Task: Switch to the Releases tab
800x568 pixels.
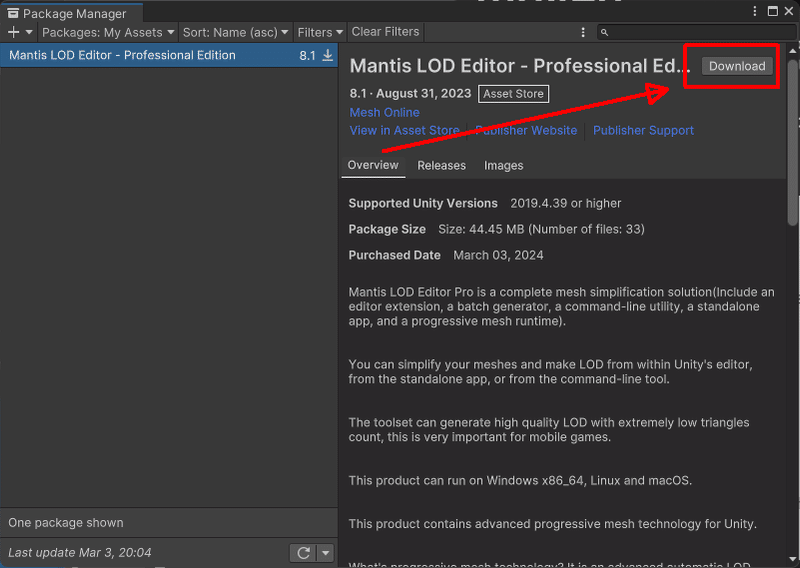Action: click(x=441, y=165)
